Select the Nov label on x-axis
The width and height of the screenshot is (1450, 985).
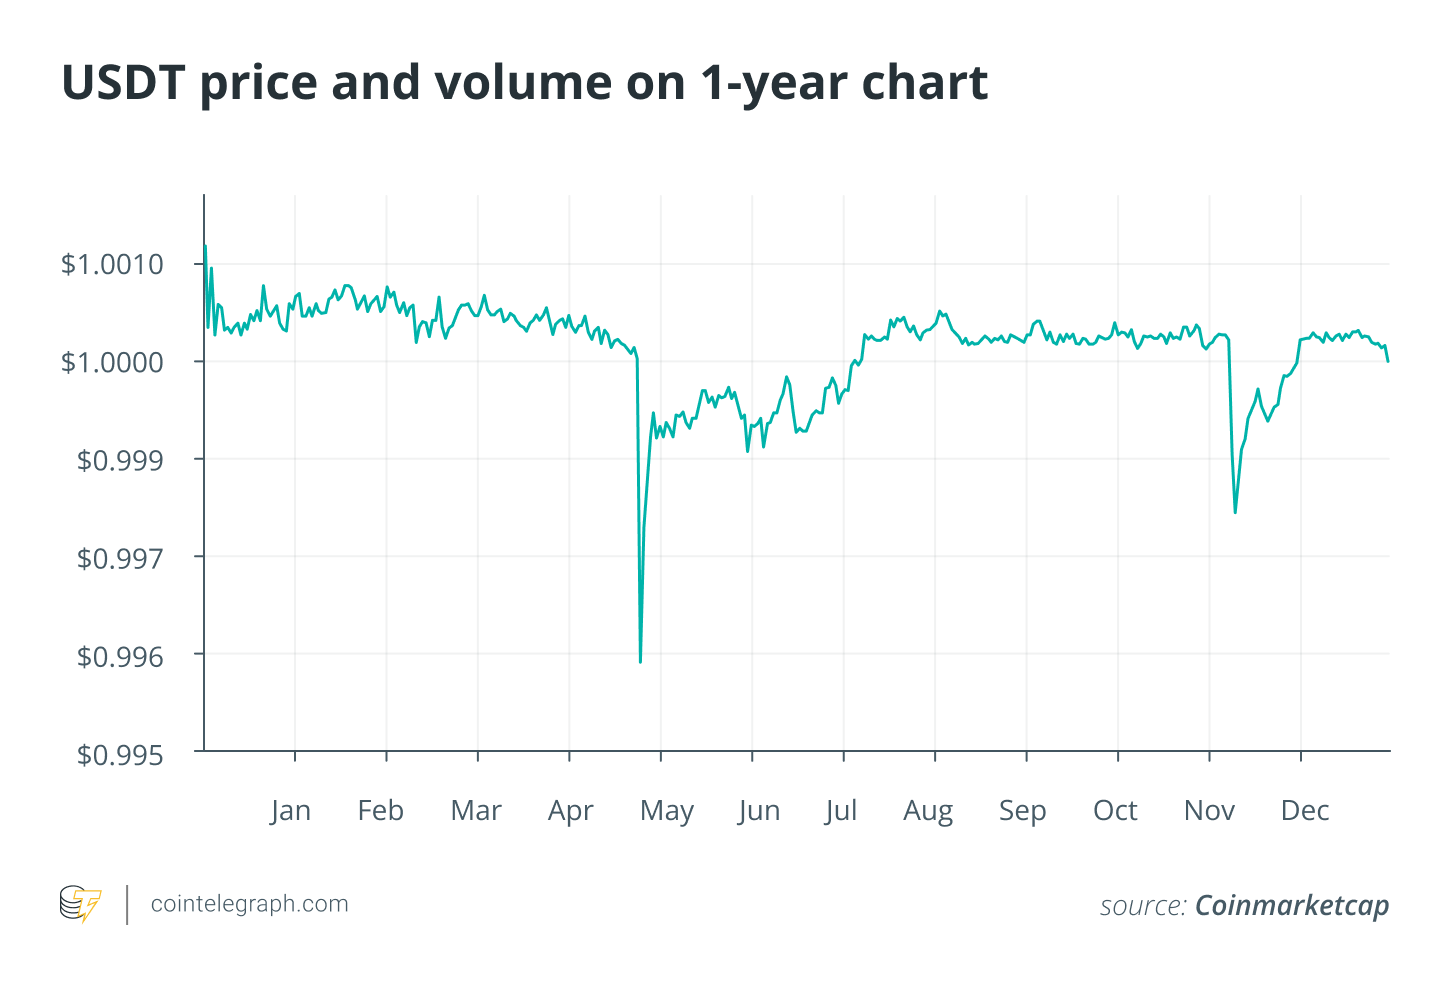(x=1209, y=811)
